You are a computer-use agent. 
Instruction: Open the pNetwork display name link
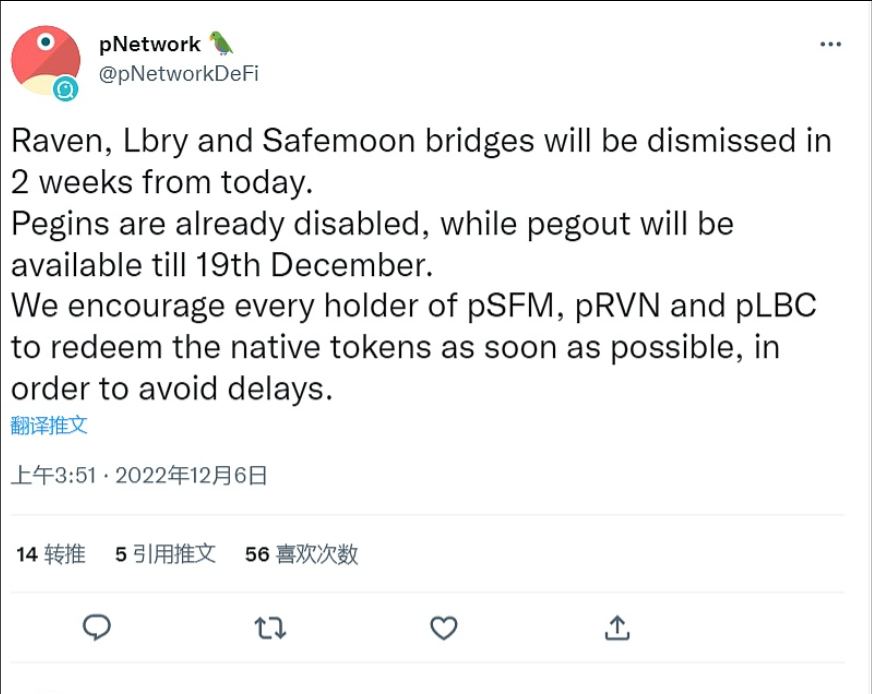click(152, 42)
